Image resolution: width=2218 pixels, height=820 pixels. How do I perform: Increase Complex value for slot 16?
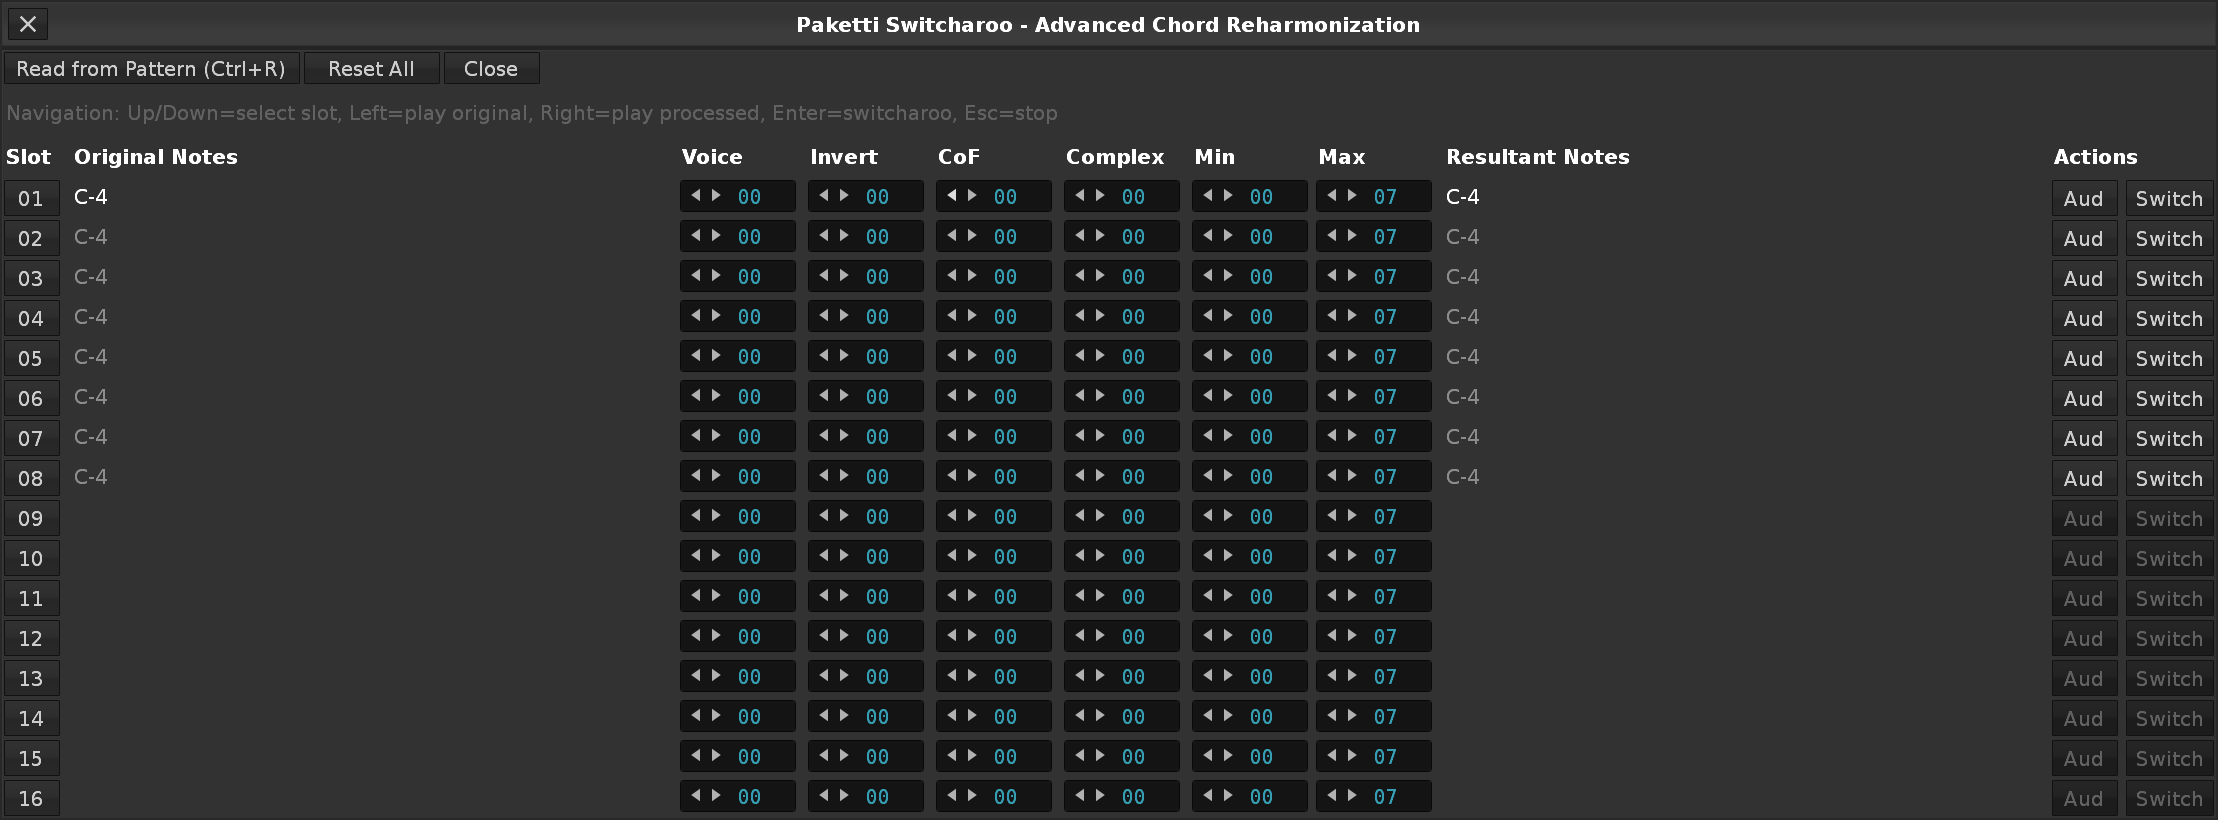1100,796
